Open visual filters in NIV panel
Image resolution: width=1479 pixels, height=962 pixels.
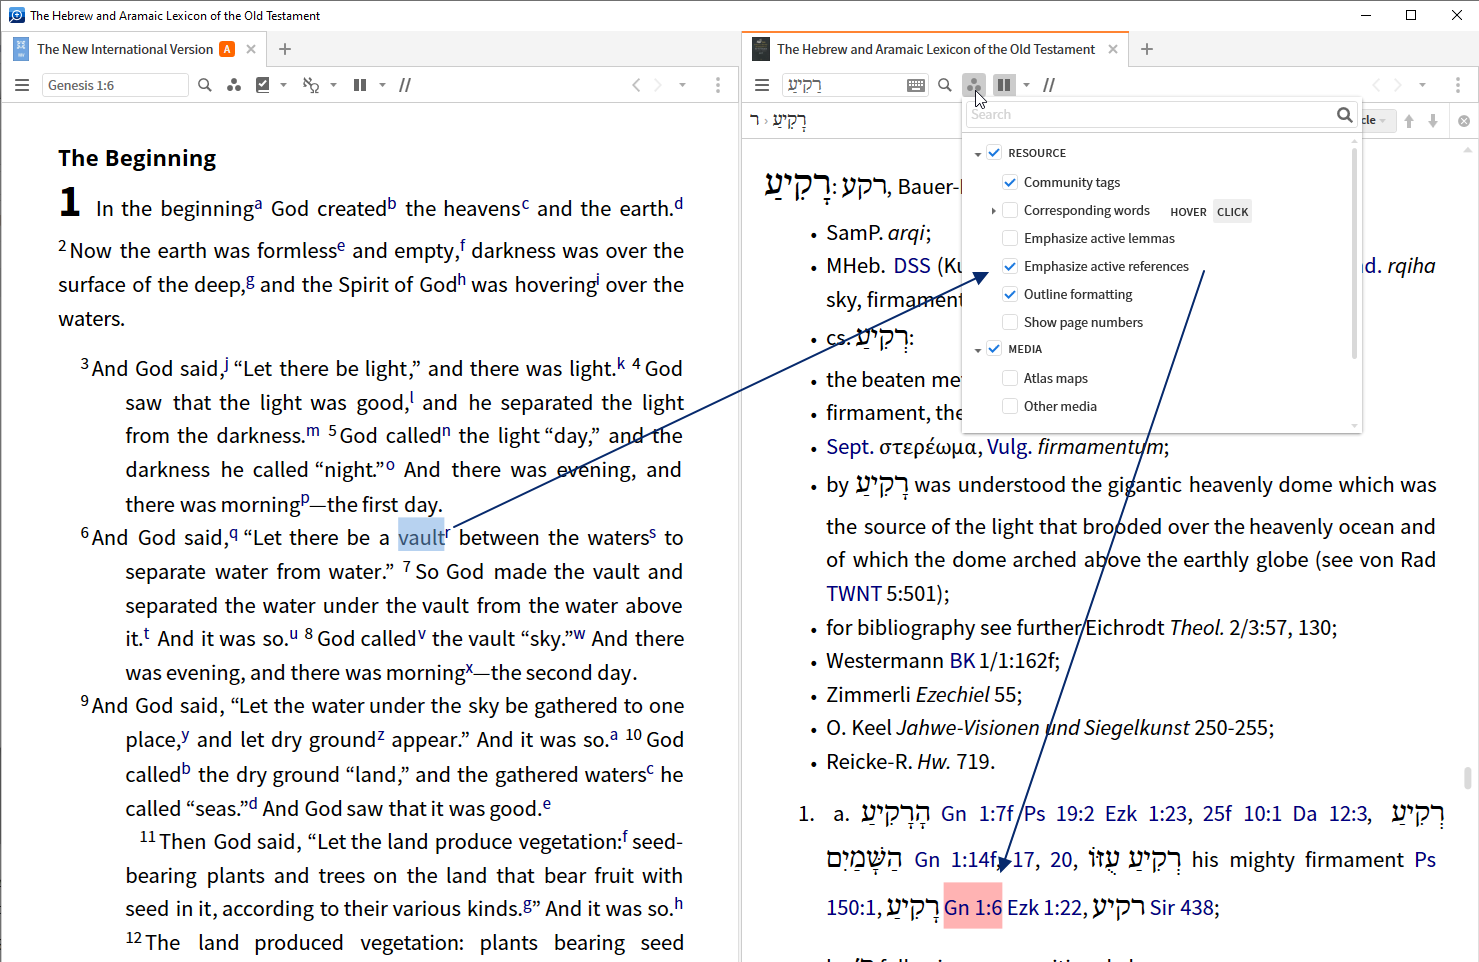(x=234, y=85)
